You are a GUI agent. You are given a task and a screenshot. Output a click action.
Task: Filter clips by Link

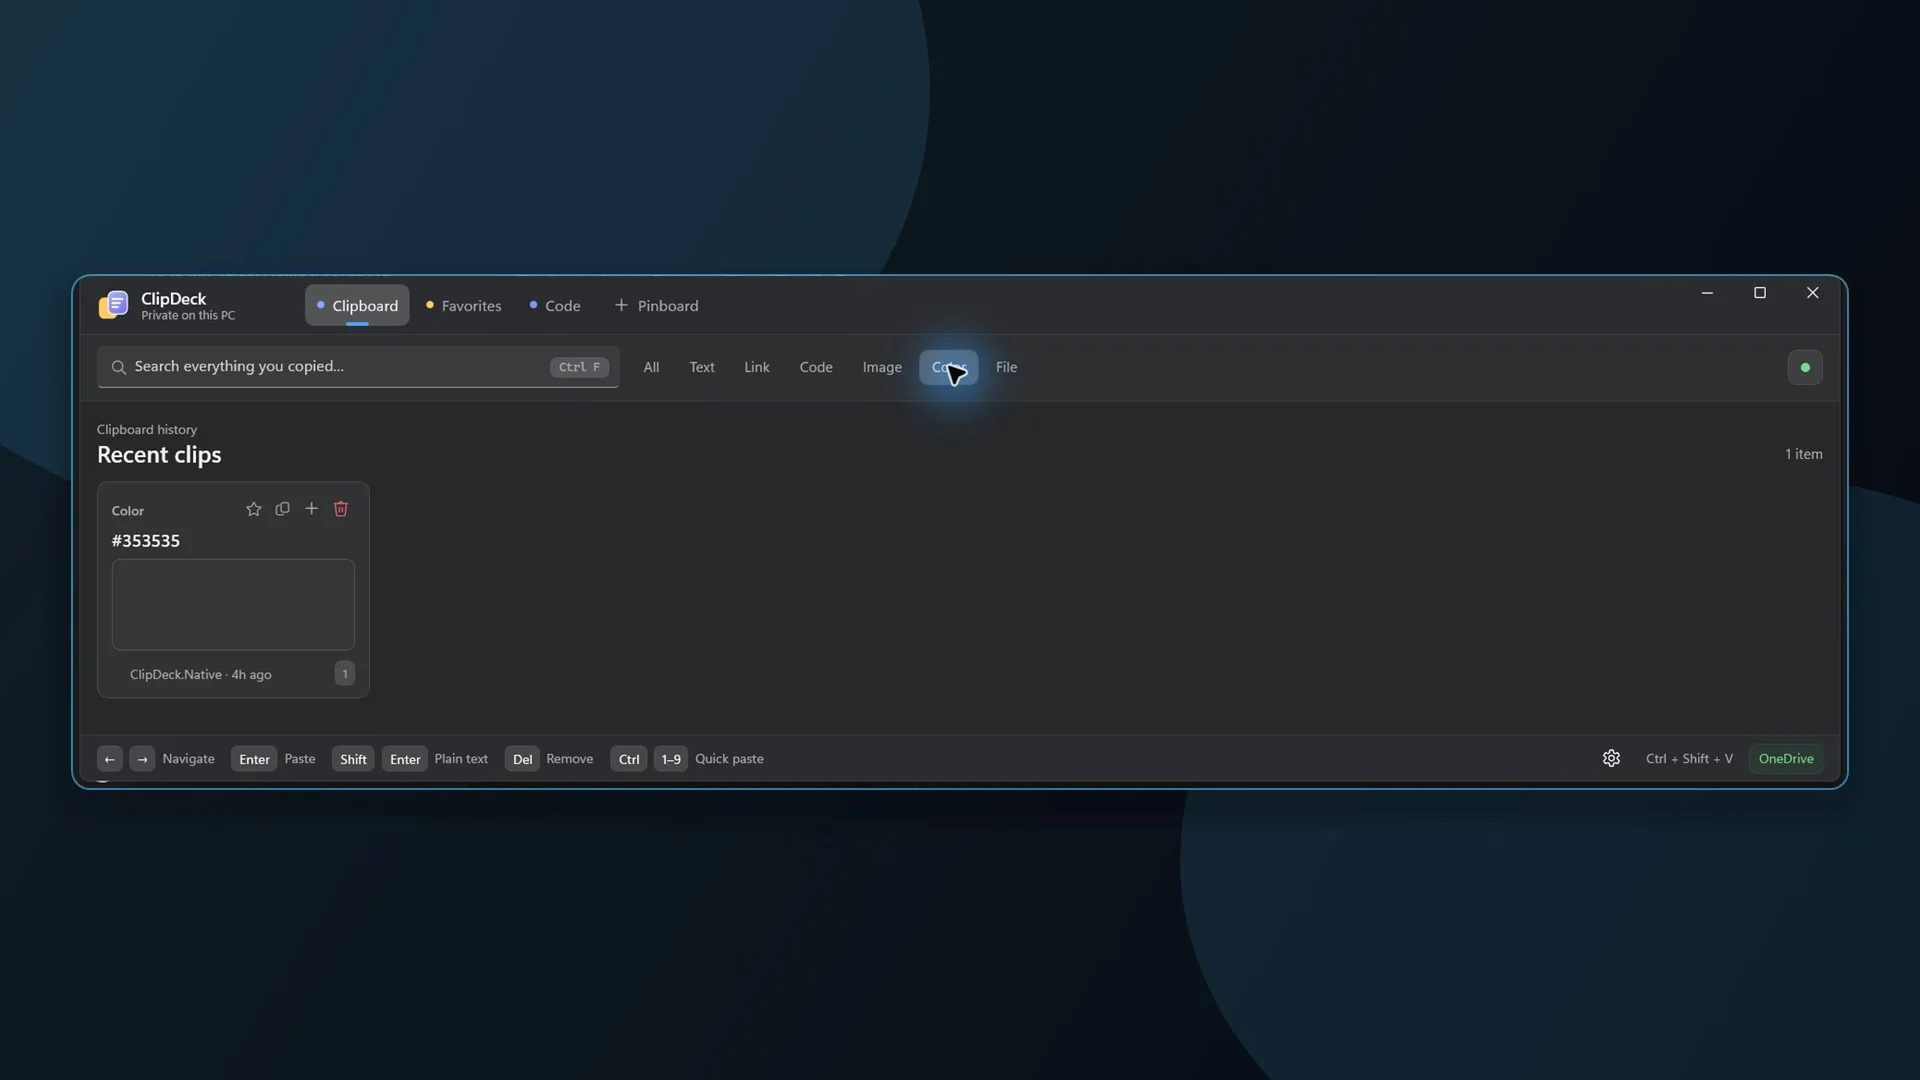tap(757, 367)
